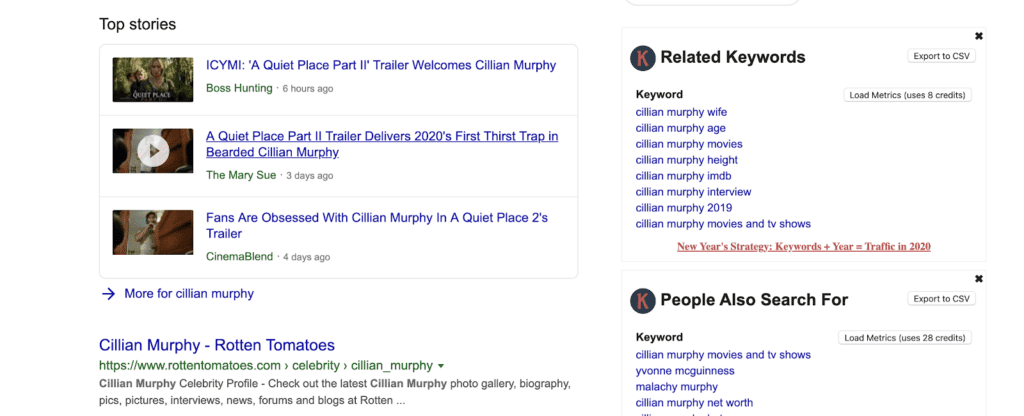Viewport: 1024px width, 416px height.
Task: Select 'yvonne mcguinness' keyword
Action: point(684,371)
